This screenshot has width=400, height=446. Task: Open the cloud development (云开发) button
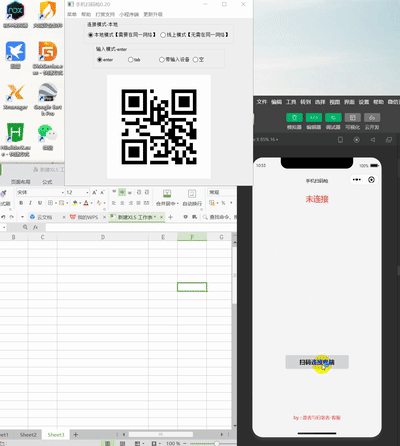tap(372, 118)
